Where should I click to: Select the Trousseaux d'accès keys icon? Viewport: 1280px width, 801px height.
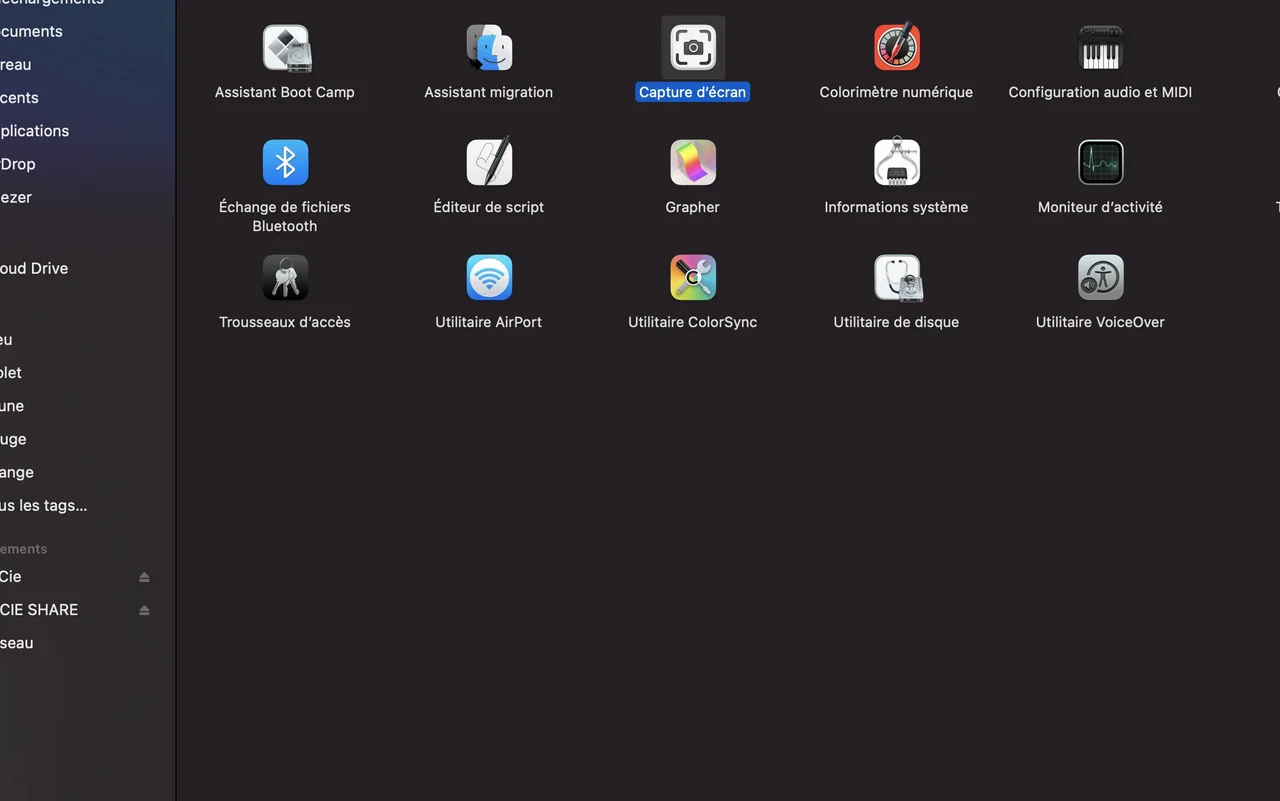pyautogui.click(x=285, y=277)
